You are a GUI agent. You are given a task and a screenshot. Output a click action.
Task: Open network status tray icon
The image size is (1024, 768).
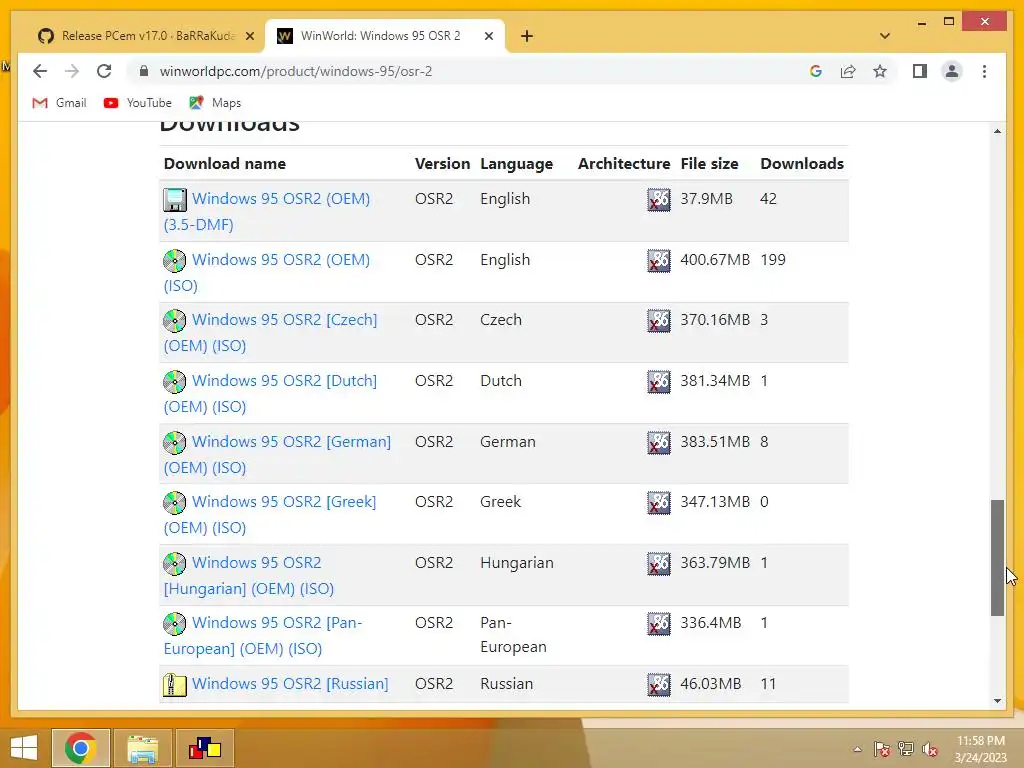pos(906,749)
